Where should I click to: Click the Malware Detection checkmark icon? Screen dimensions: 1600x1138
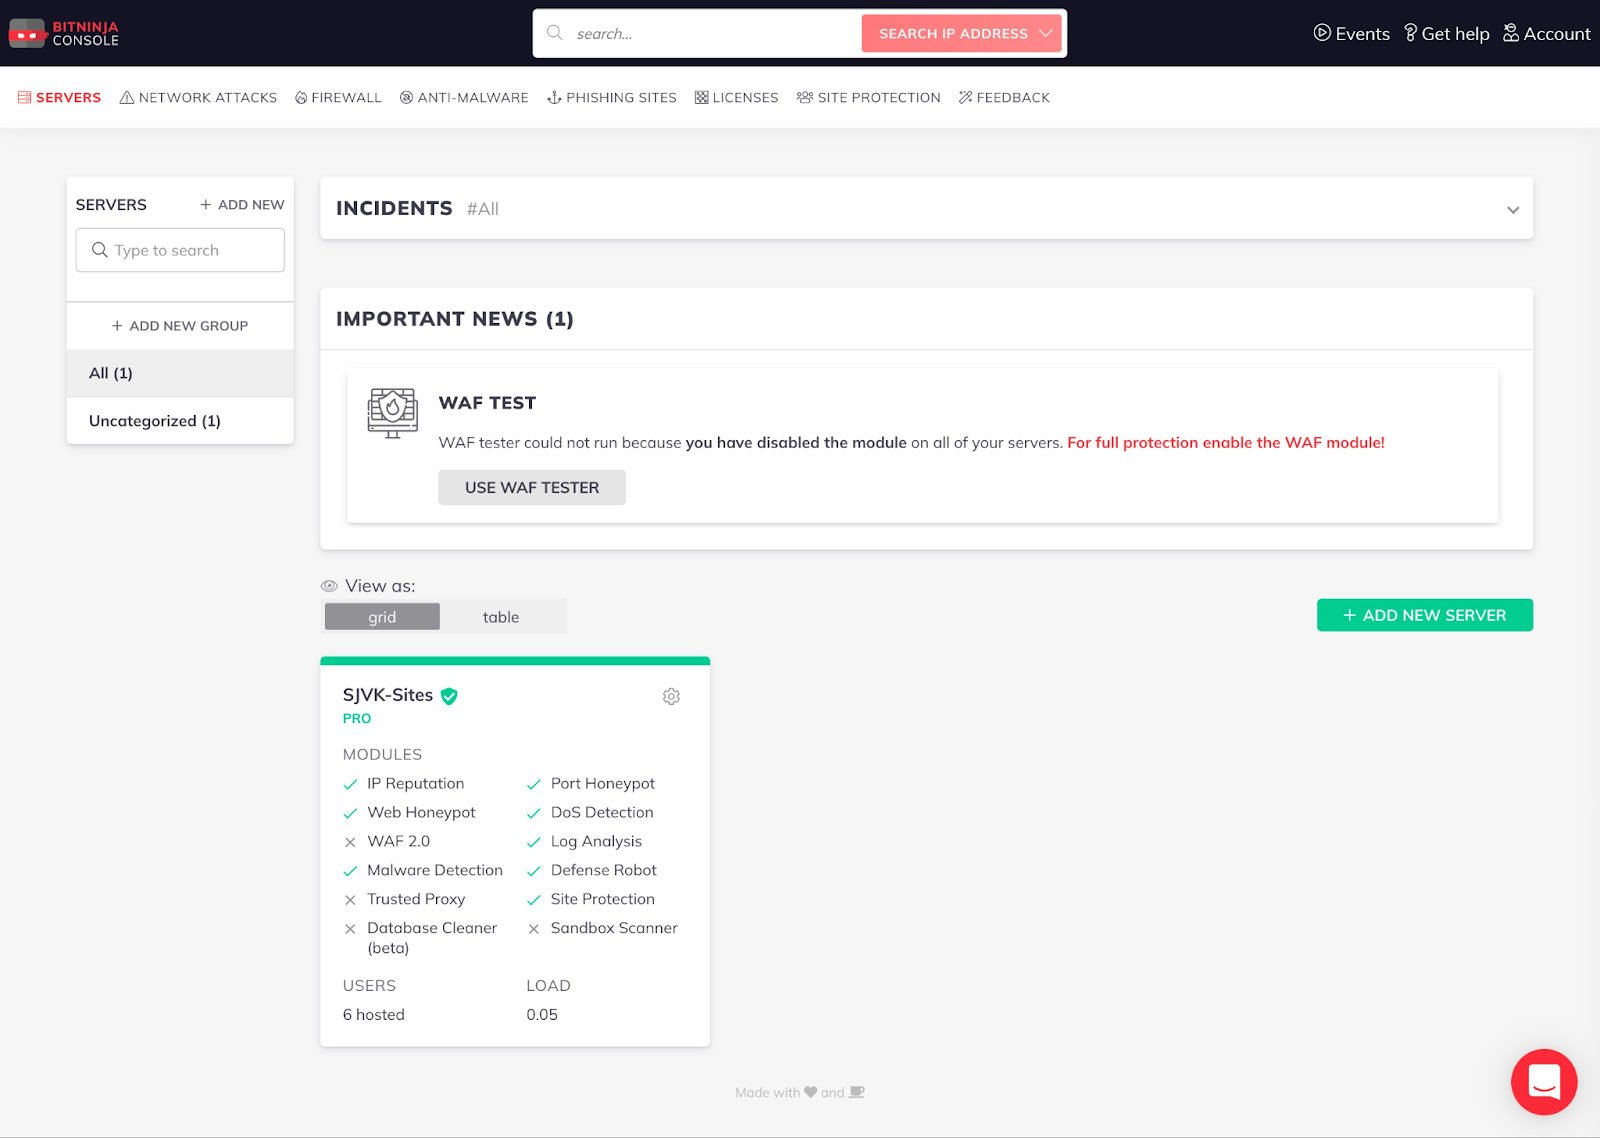[350, 871]
